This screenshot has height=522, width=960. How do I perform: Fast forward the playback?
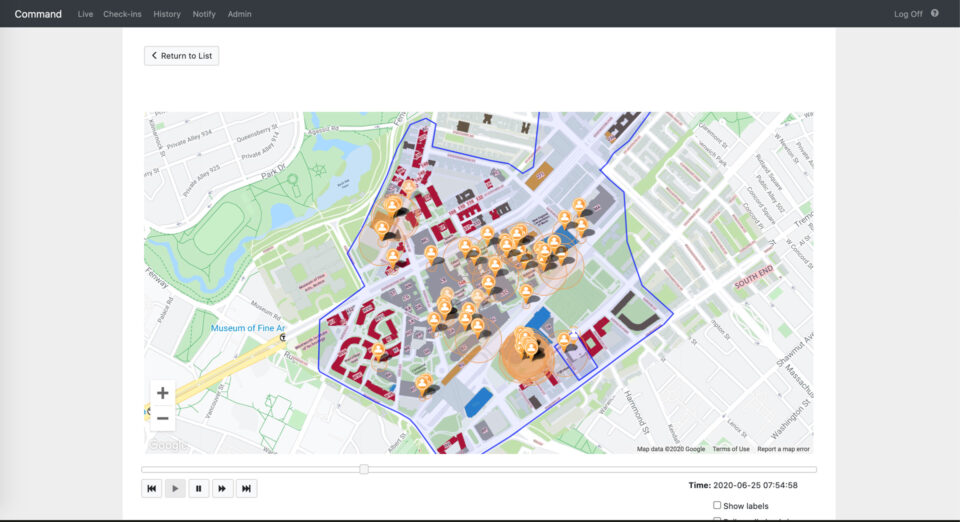[x=222, y=488]
